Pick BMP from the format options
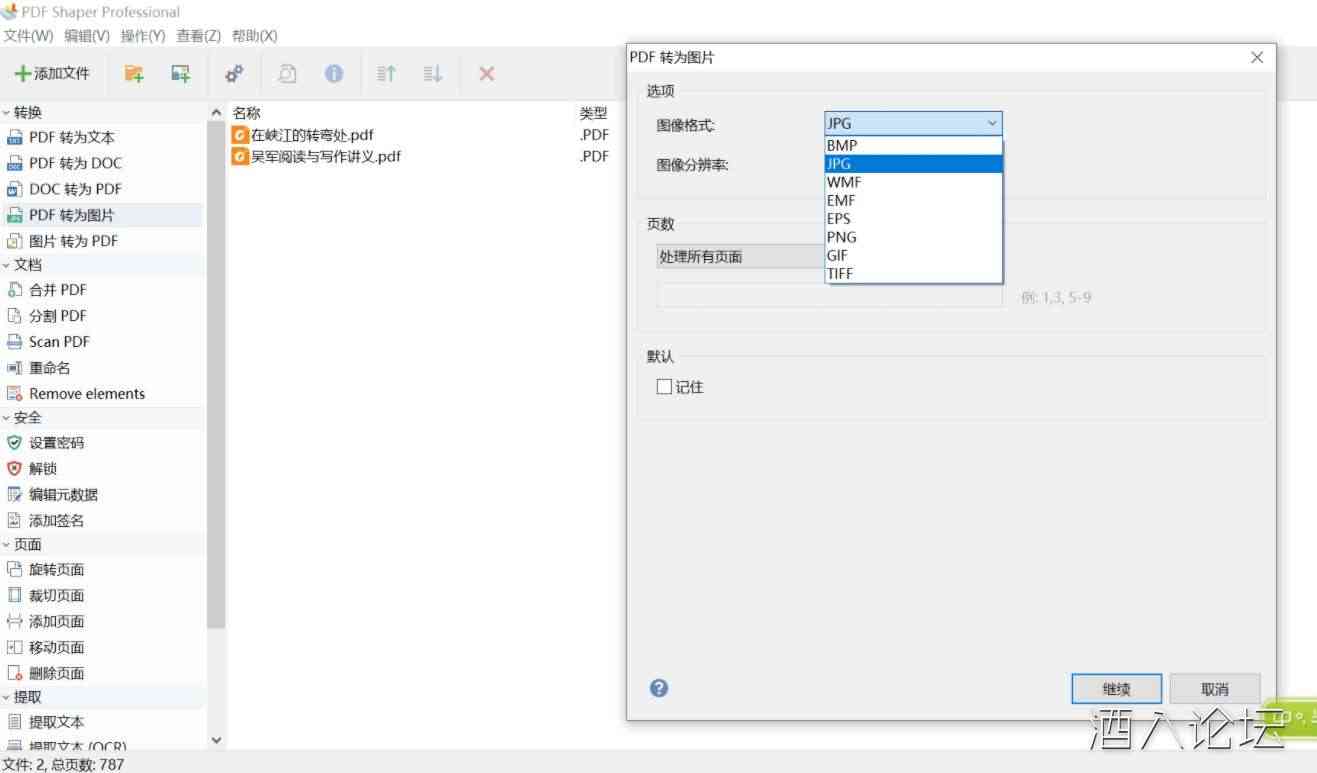Screen dimensions: 1317x773 (842, 145)
